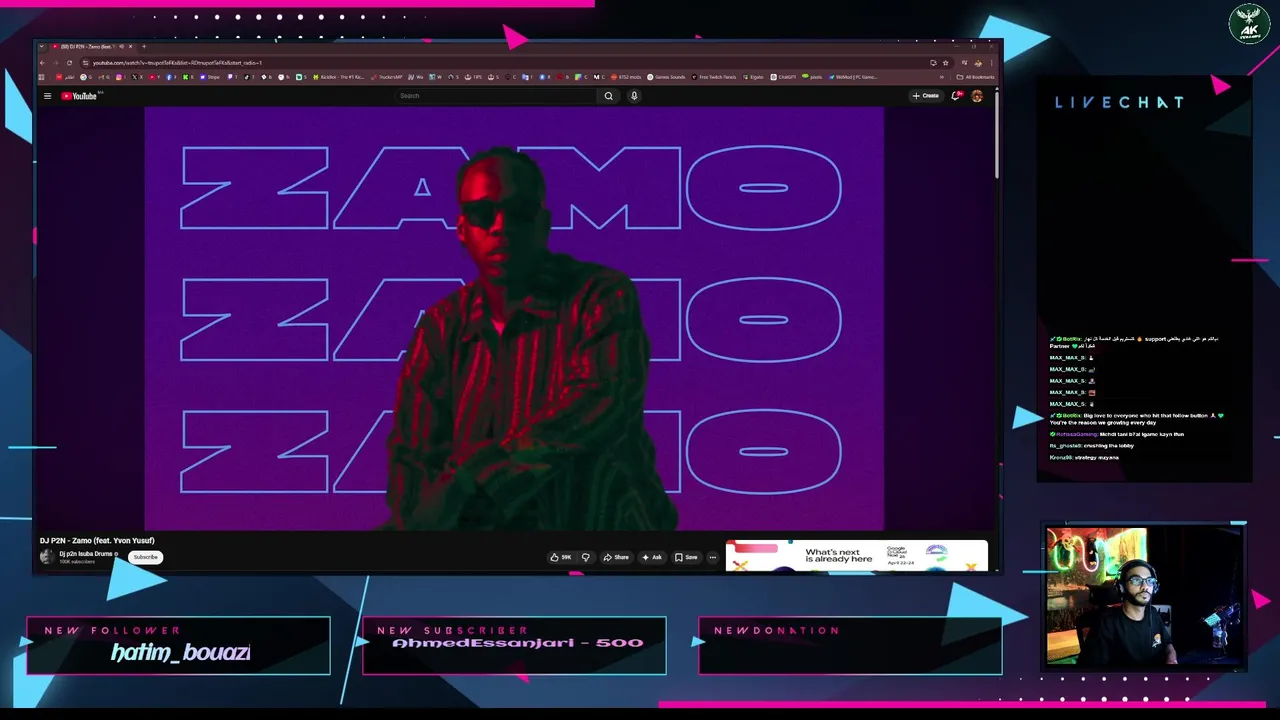Open the pixels bookmark

[x=811, y=77]
